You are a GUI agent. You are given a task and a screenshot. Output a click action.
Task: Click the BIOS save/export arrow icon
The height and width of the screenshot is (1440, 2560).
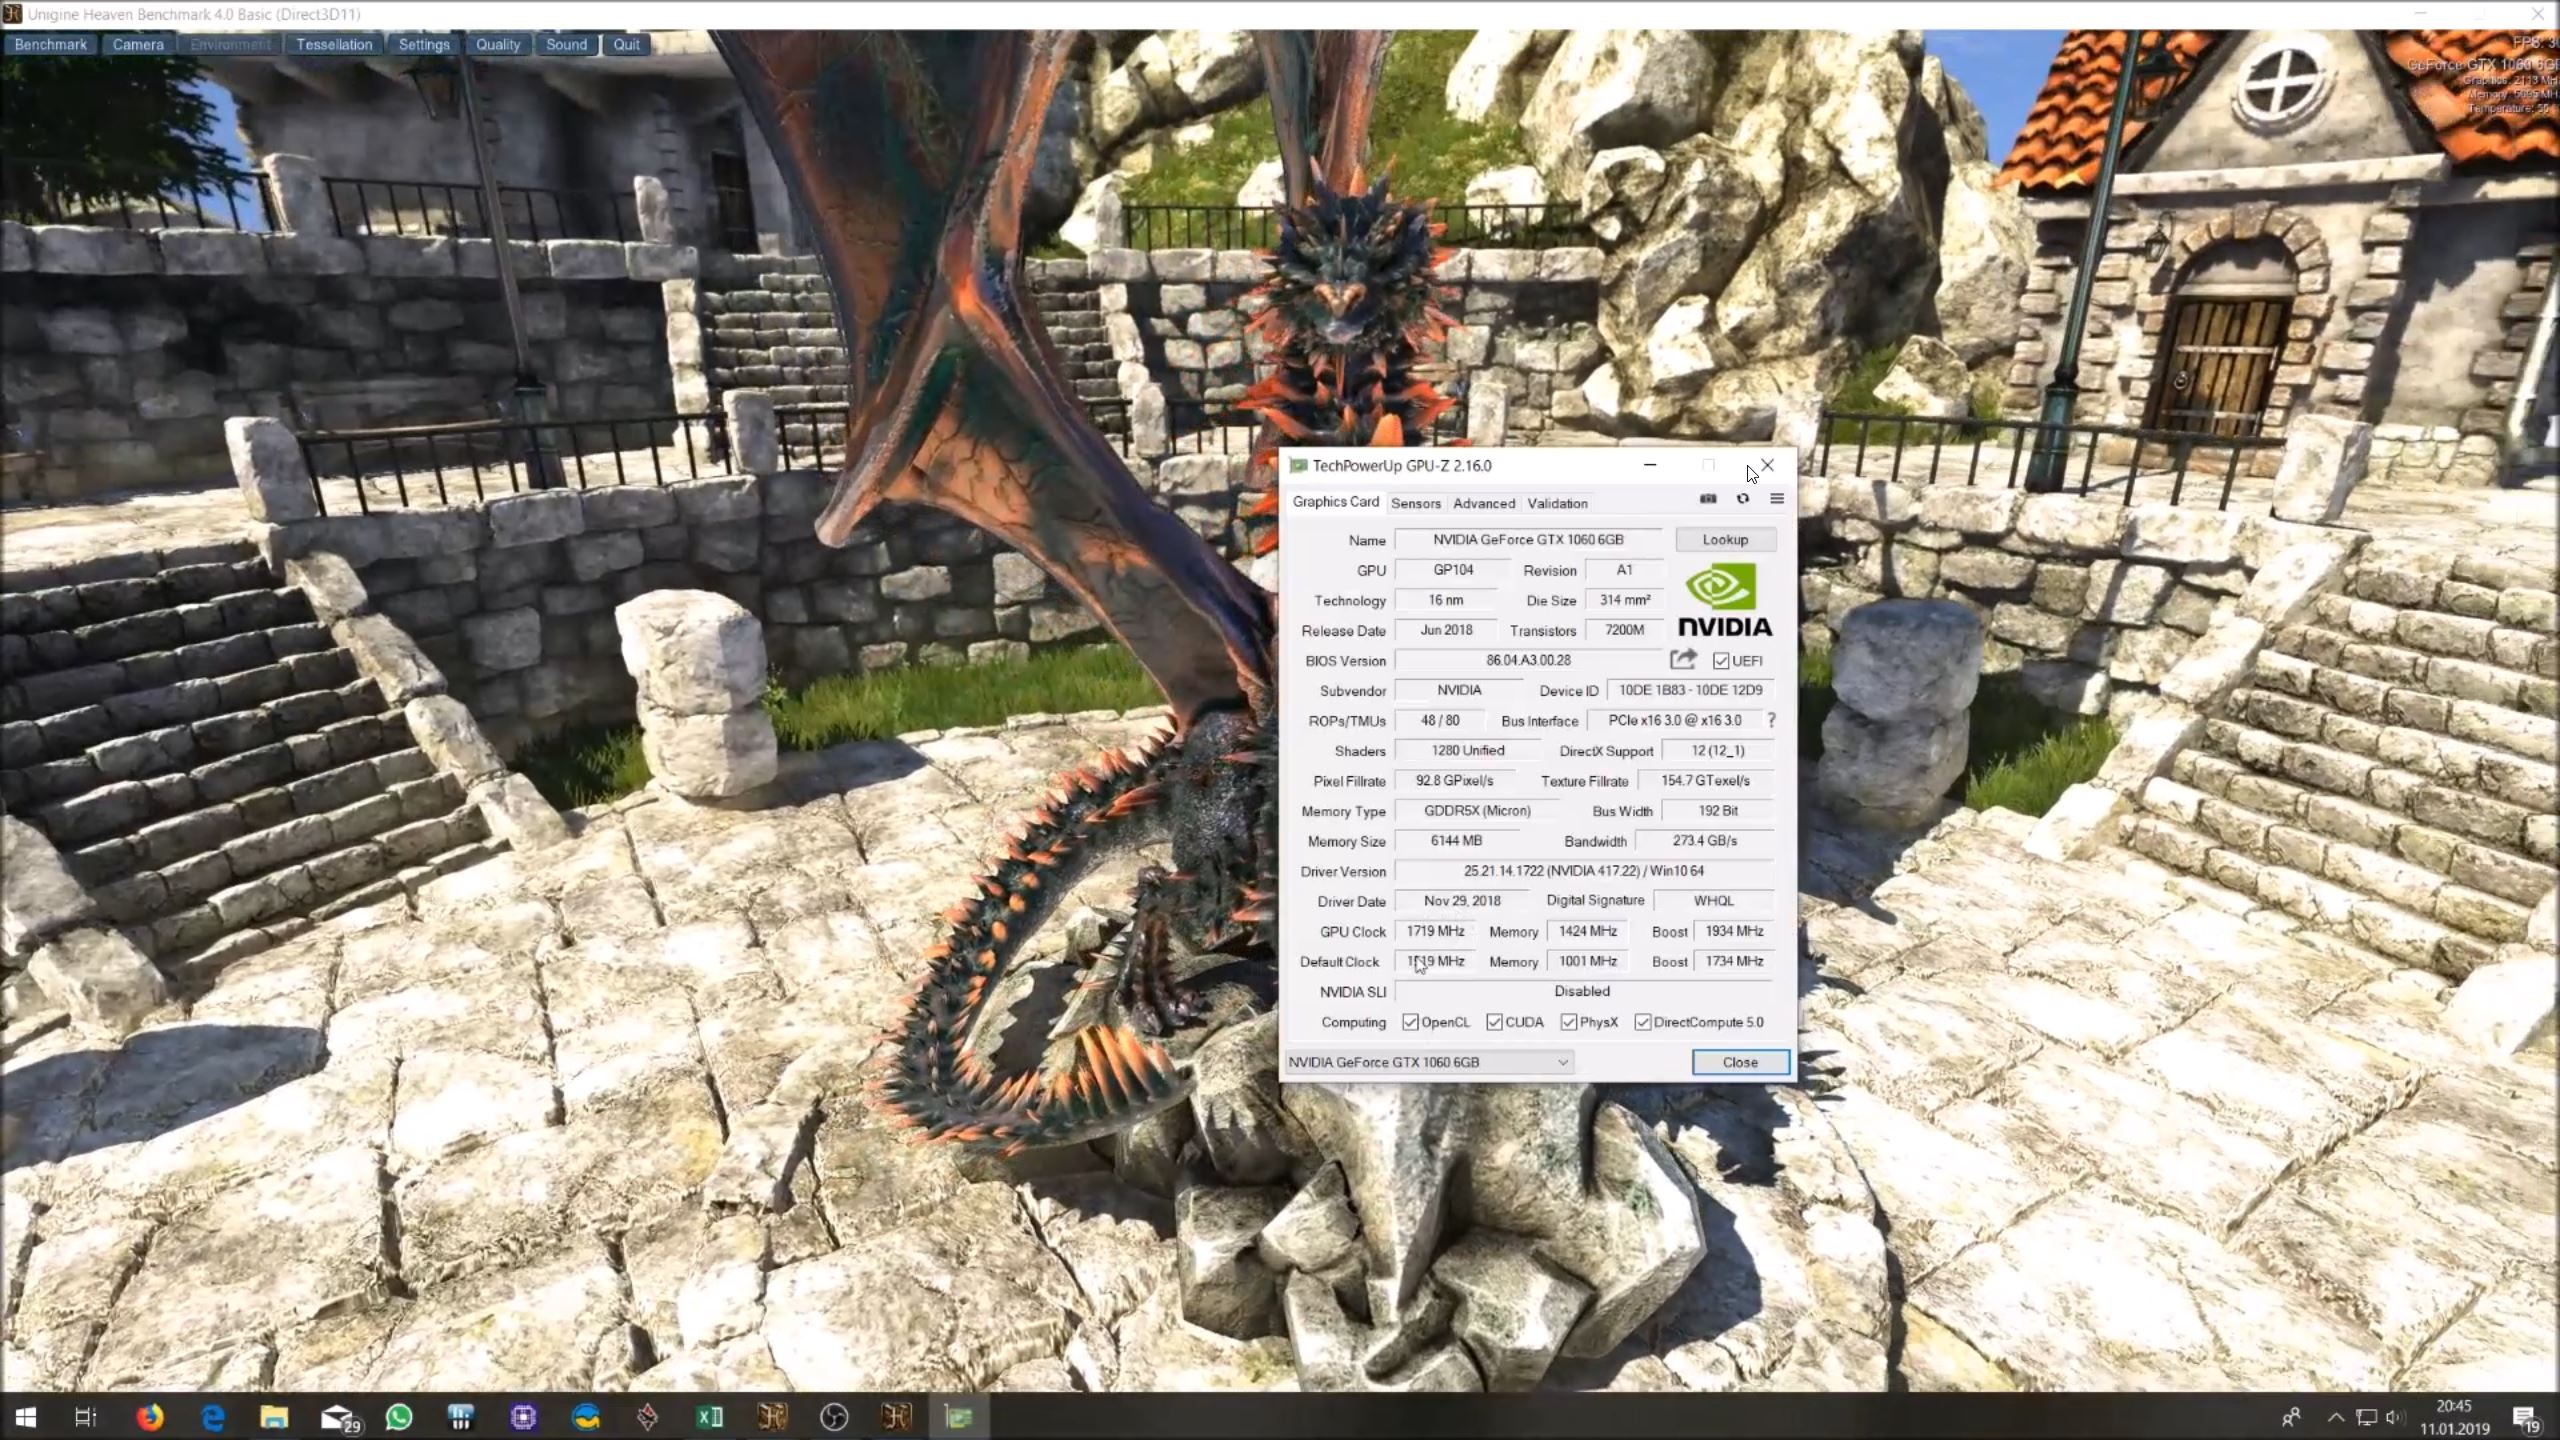point(1683,659)
